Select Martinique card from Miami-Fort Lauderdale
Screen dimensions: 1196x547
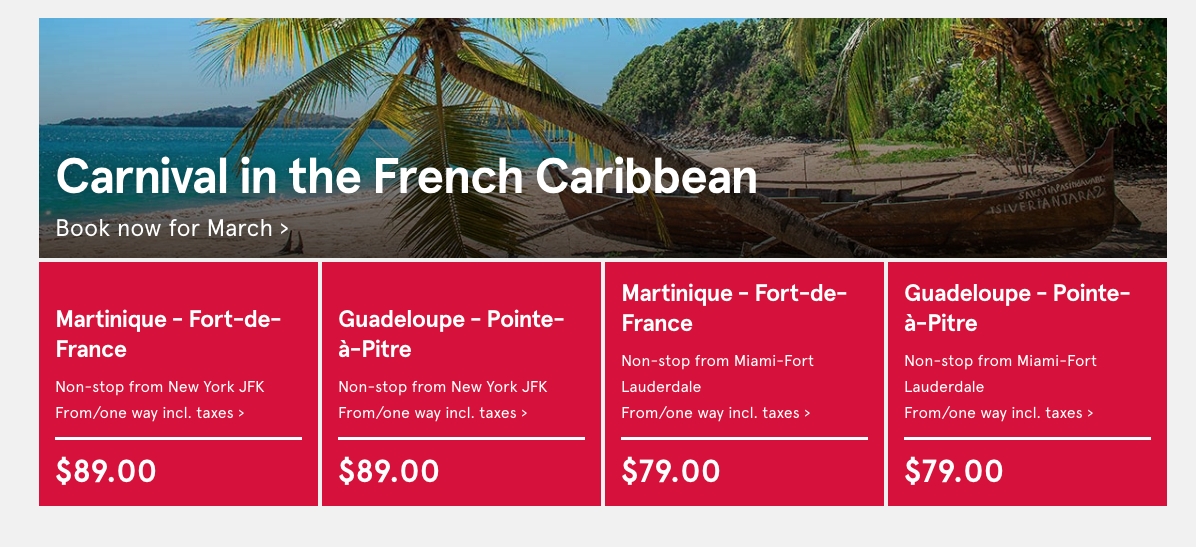(x=744, y=384)
